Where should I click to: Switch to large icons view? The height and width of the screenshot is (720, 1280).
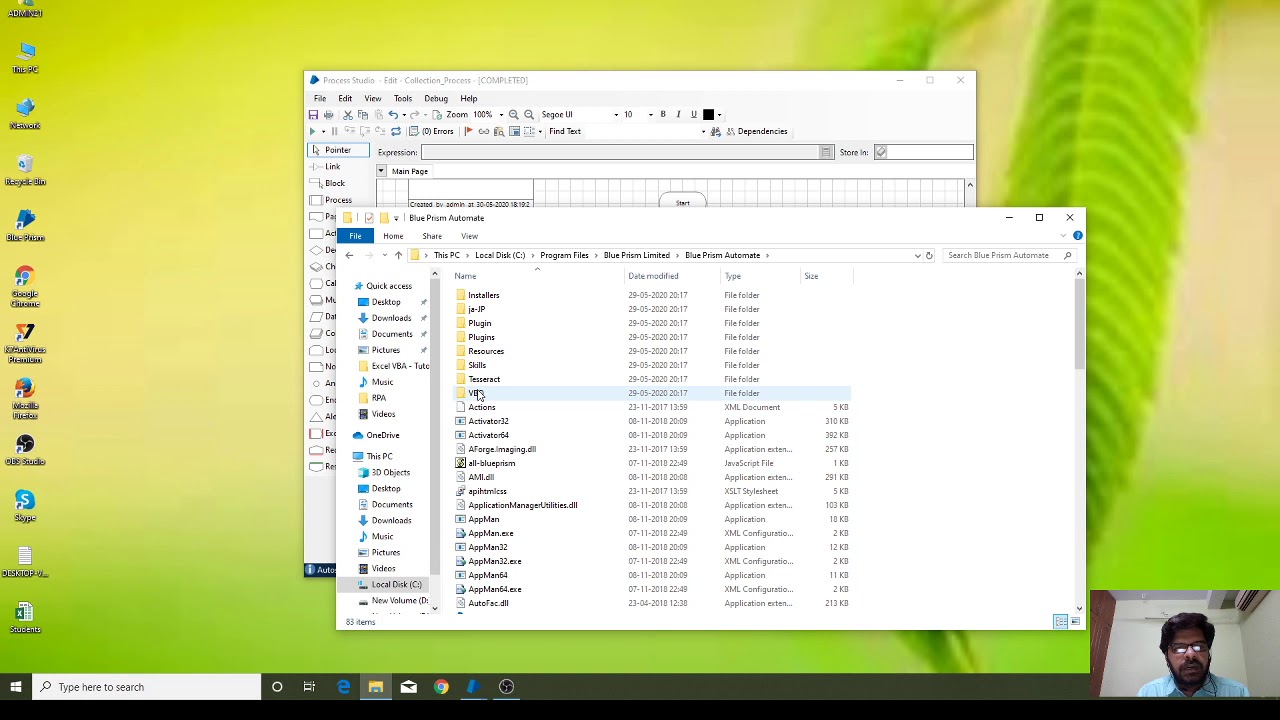(x=1076, y=622)
